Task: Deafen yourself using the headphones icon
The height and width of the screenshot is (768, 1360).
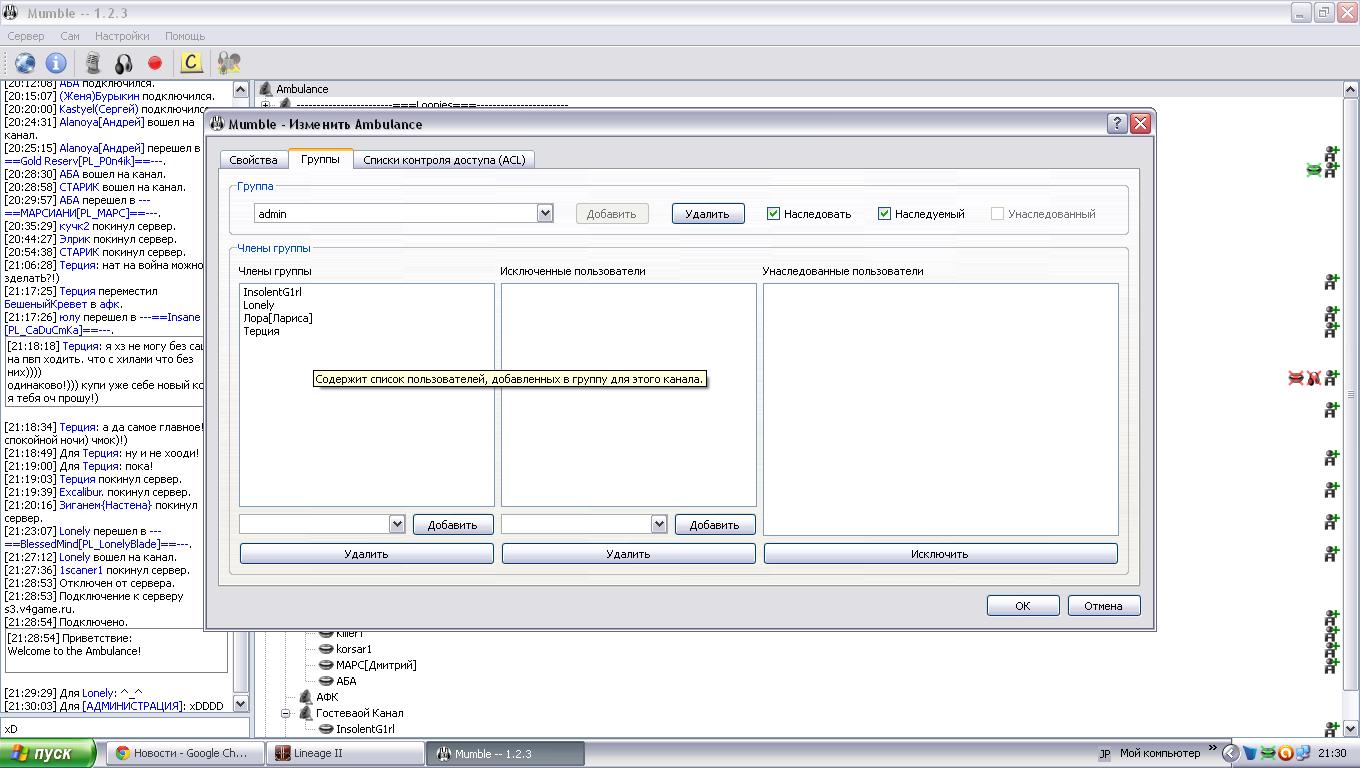Action: (x=124, y=63)
